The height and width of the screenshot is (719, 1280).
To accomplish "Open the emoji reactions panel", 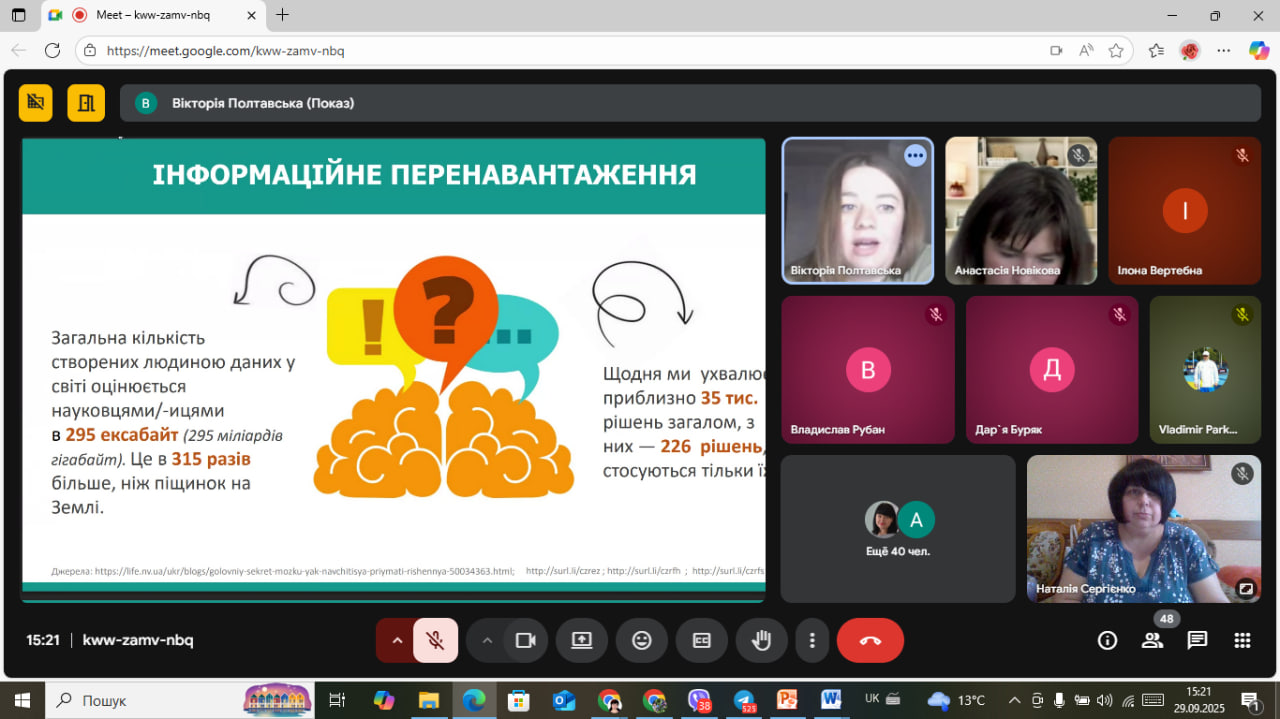I will click(x=642, y=641).
